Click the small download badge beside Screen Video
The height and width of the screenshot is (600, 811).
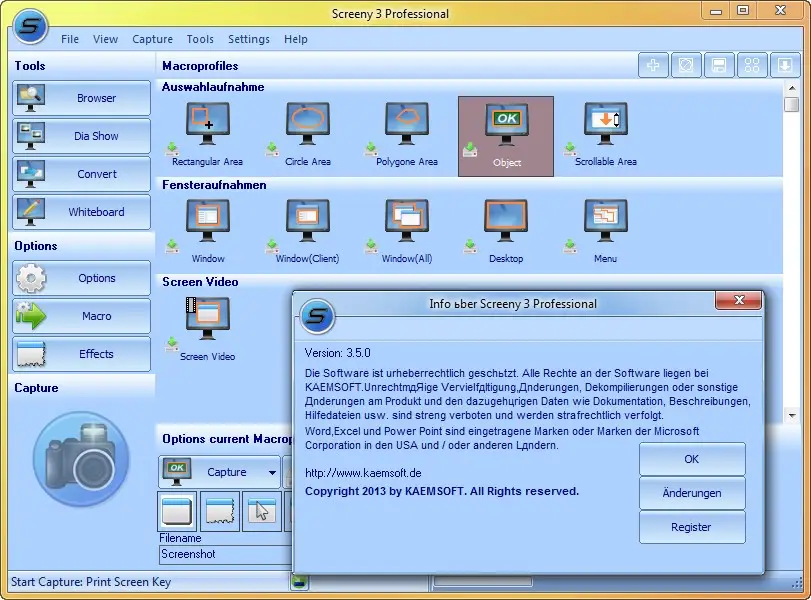click(x=172, y=344)
